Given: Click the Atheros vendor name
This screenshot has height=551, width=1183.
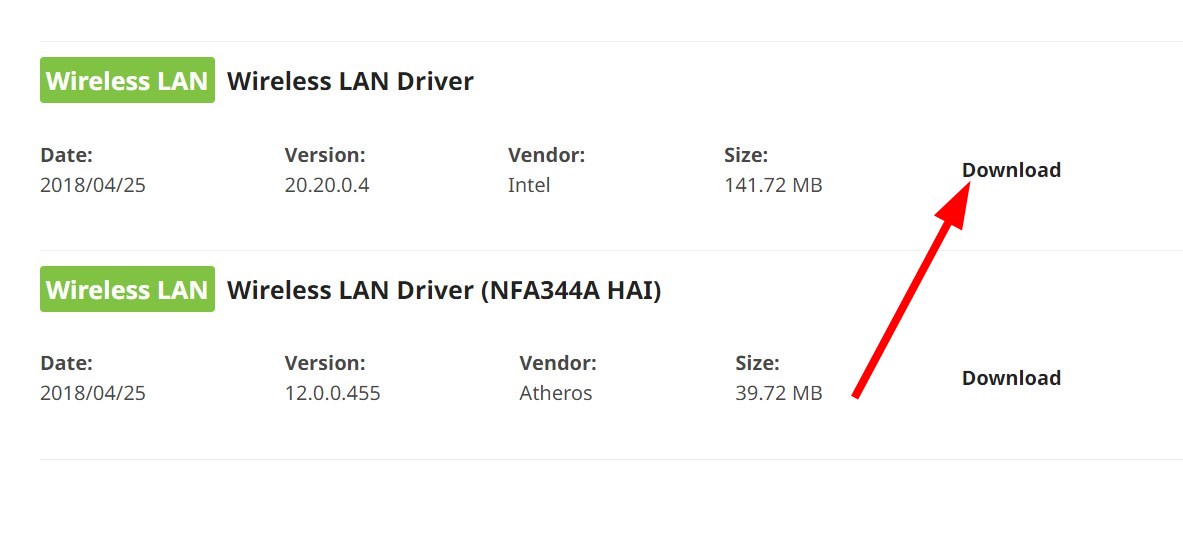Looking at the screenshot, I should point(555,393).
